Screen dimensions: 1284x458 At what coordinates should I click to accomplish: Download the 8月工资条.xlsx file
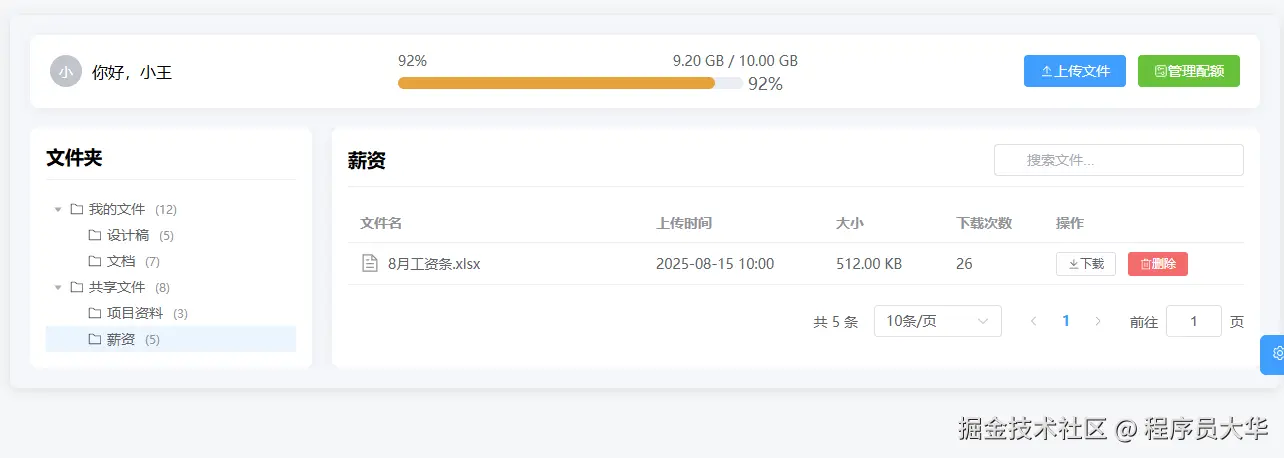coord(1085,264)
